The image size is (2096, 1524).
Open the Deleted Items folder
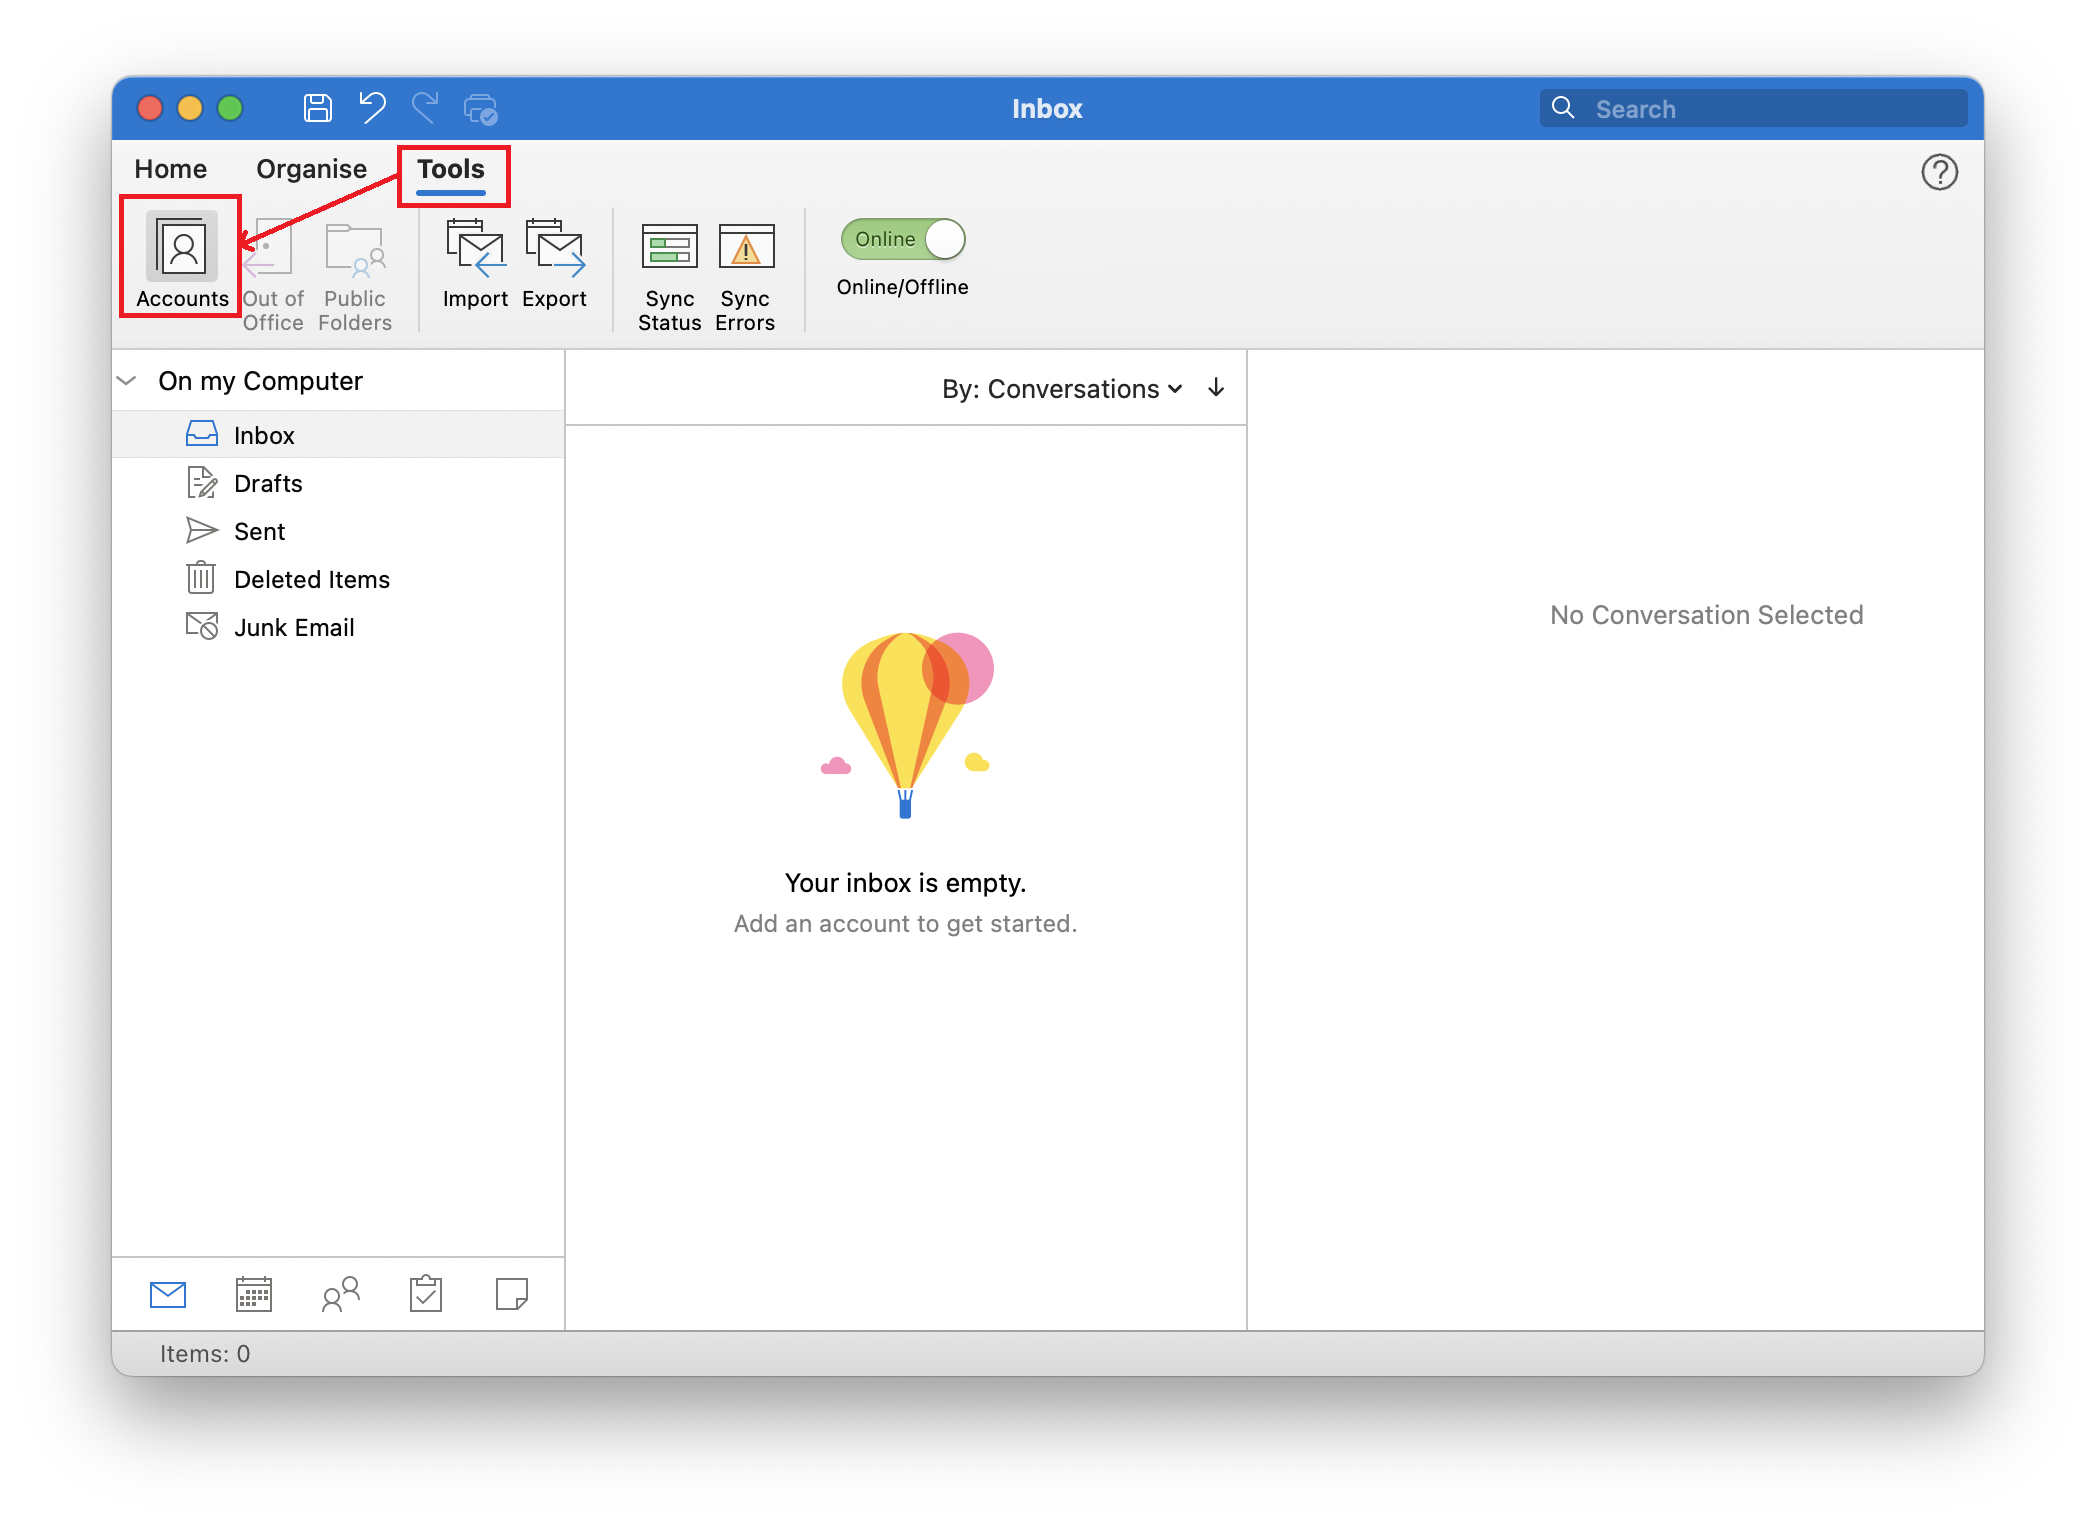pyautogui.click(x=311, y=578)
